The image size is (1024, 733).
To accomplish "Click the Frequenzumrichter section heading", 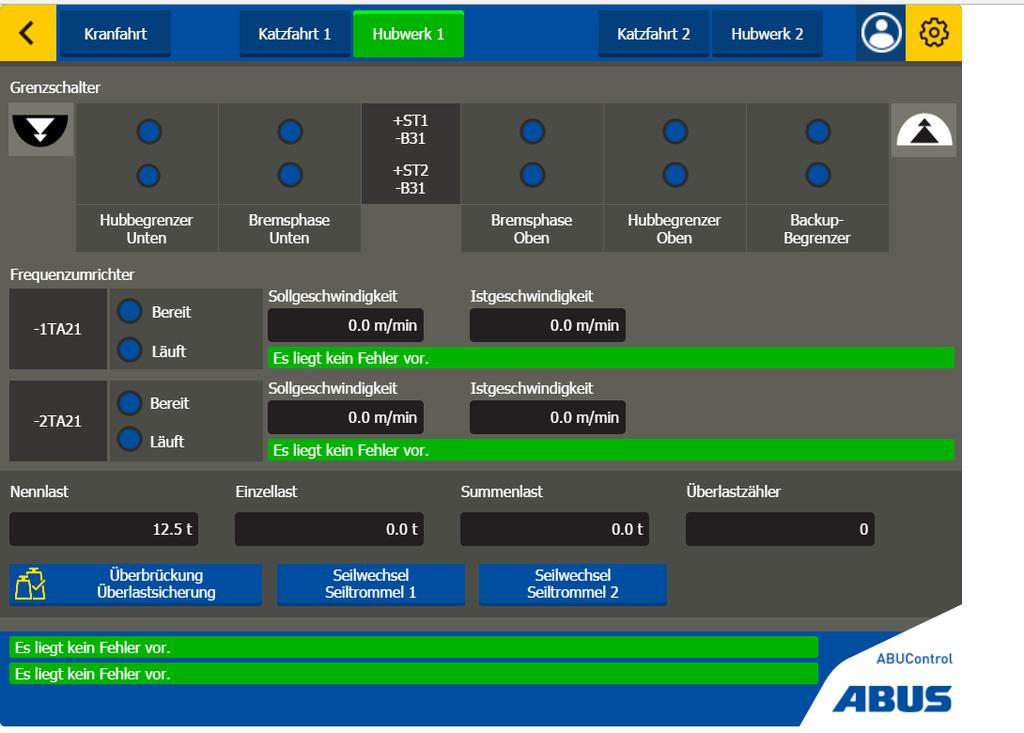I will pyautogui.click(x=72, y=274).
